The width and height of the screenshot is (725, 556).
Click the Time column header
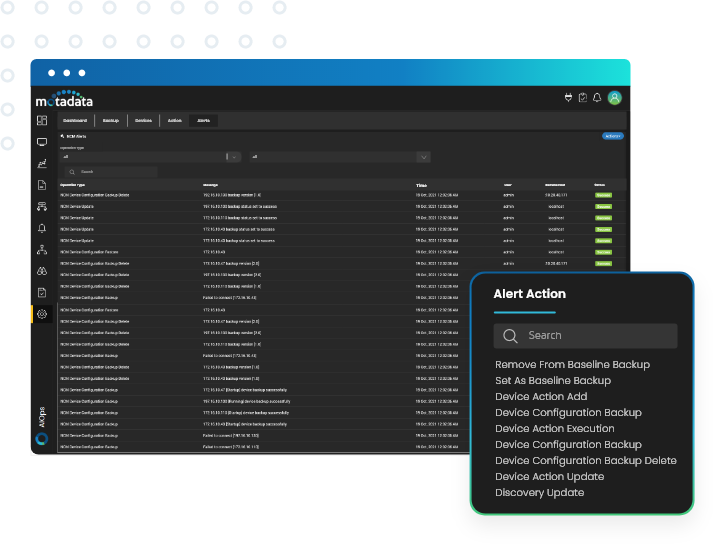(x=421, y=185)
